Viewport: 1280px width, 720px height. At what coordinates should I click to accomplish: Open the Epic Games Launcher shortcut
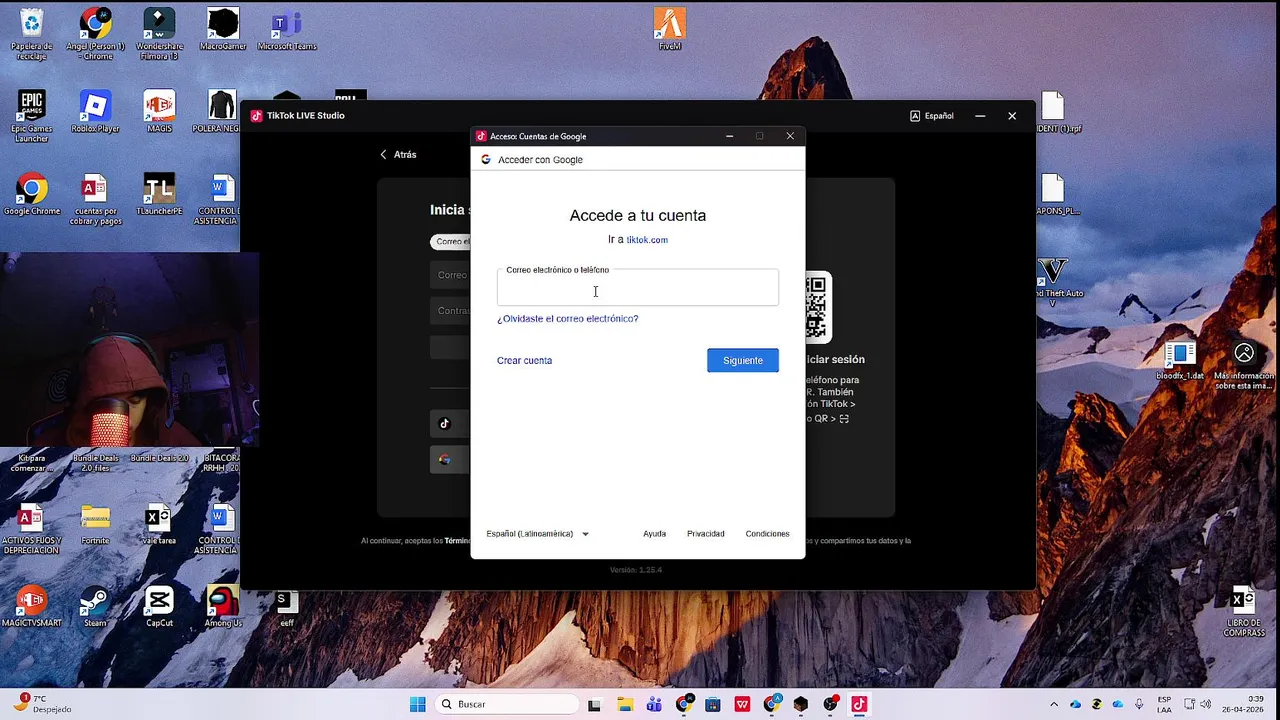tap(32, 116)
